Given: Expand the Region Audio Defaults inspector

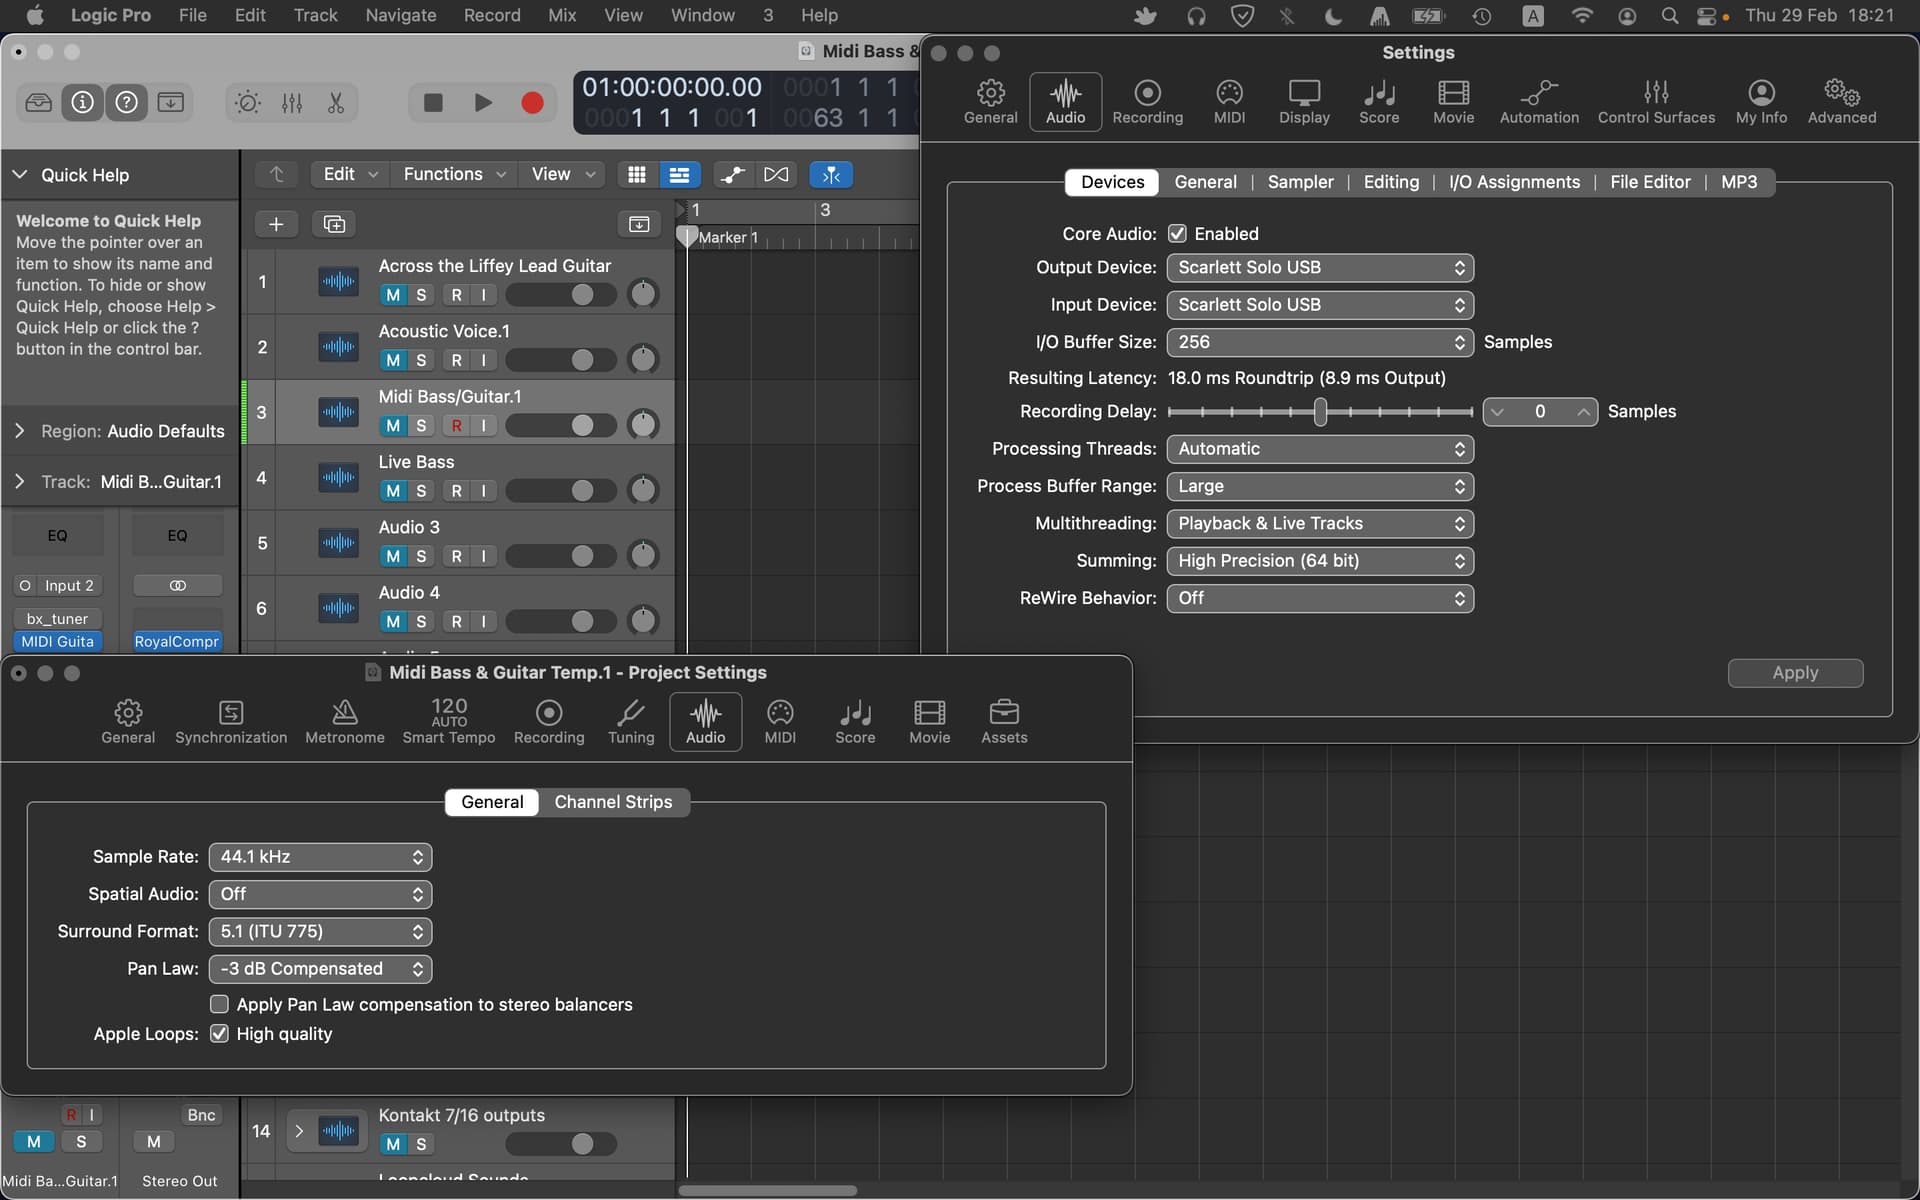Looking at the screenshot, I should coord(20,431).
